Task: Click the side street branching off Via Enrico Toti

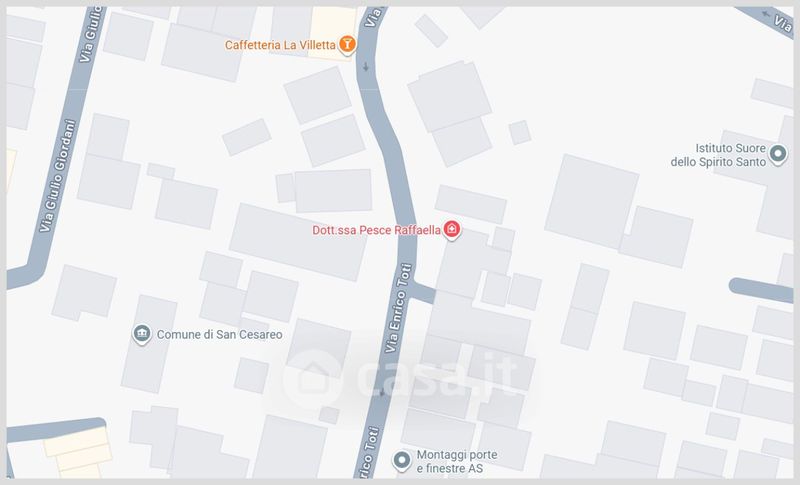Action: (x=424, y=293)
